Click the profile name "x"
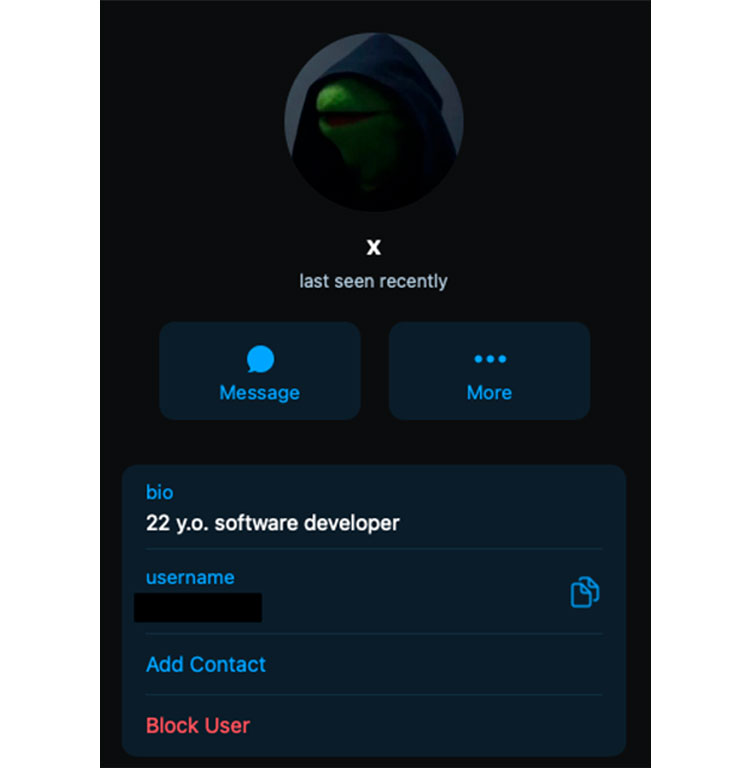Viewport: 750px width, 768px height. click(x=374, y=247)
